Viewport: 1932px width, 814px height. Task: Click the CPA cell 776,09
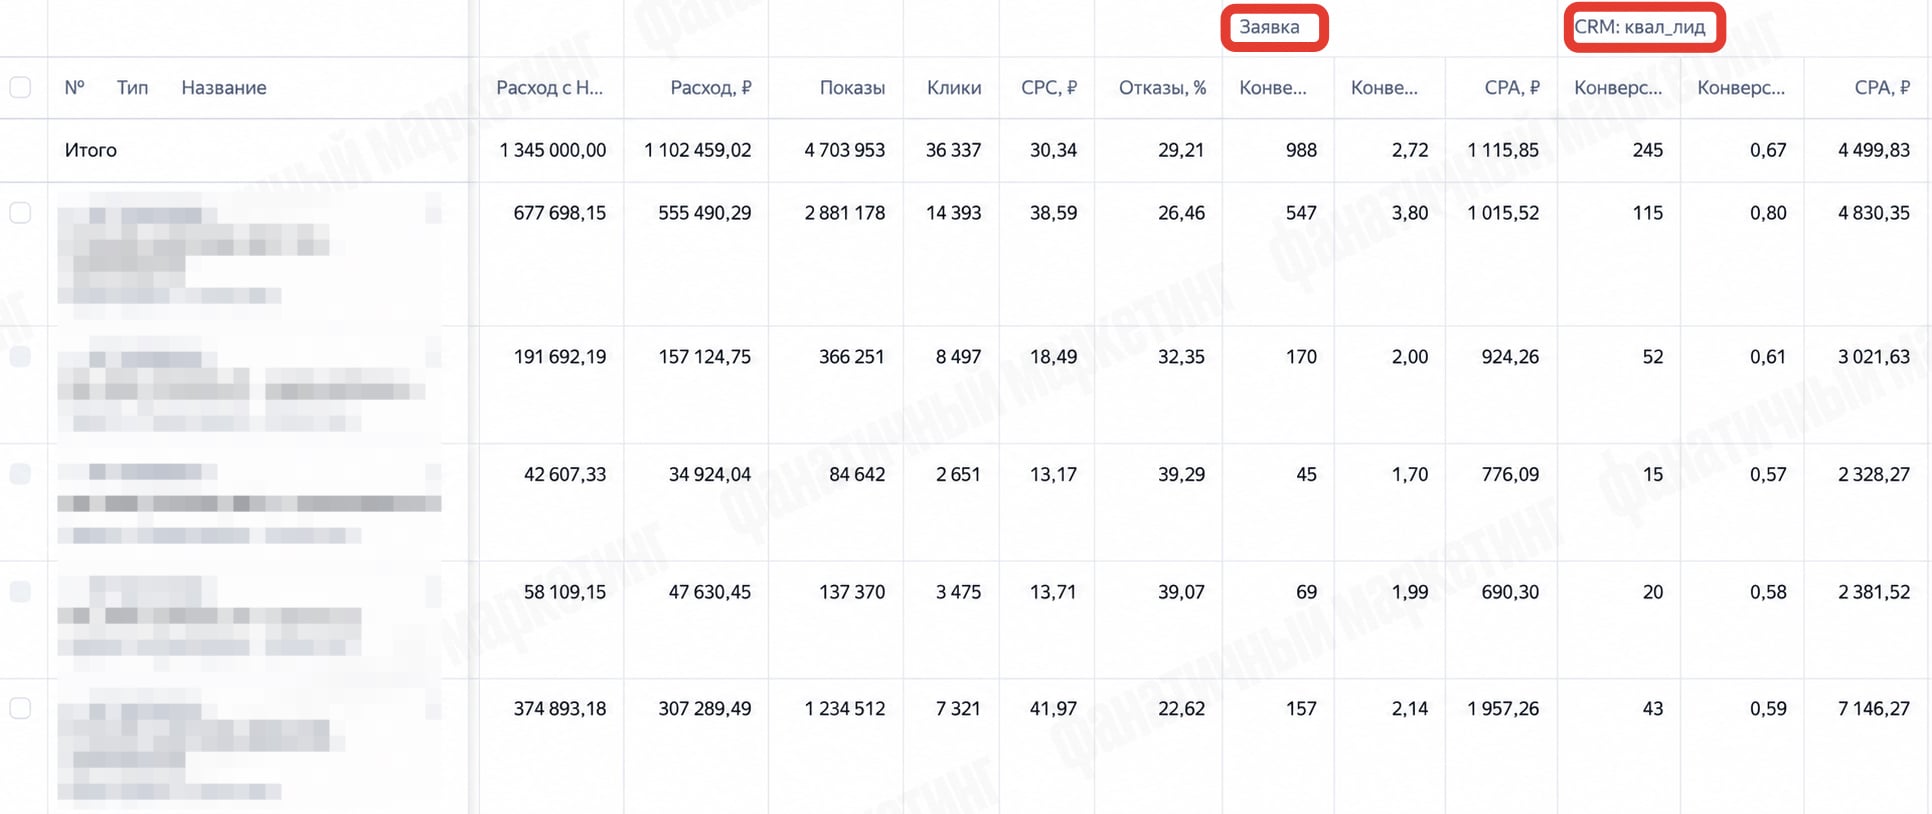1511,474
